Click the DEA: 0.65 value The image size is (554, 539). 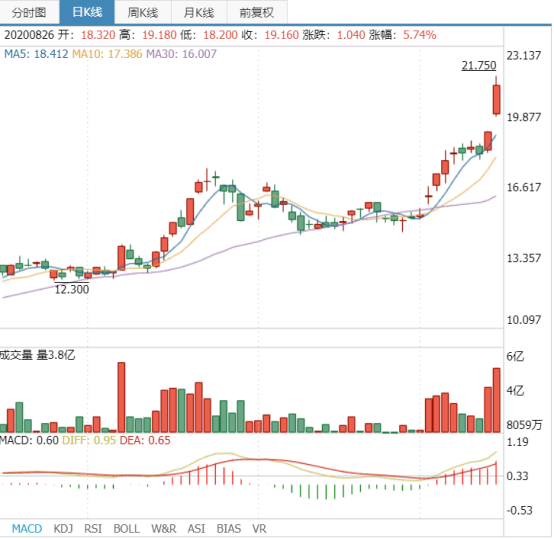pos(145,440)
